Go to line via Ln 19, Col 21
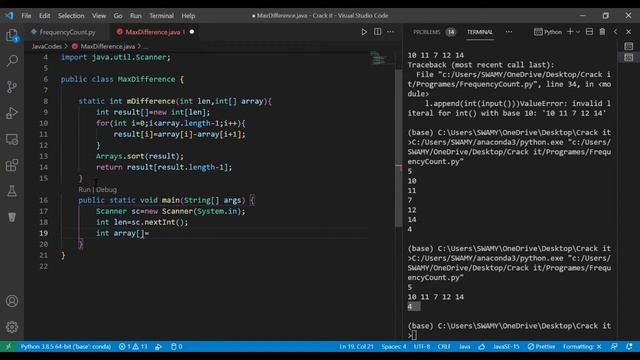 point(356,347)
